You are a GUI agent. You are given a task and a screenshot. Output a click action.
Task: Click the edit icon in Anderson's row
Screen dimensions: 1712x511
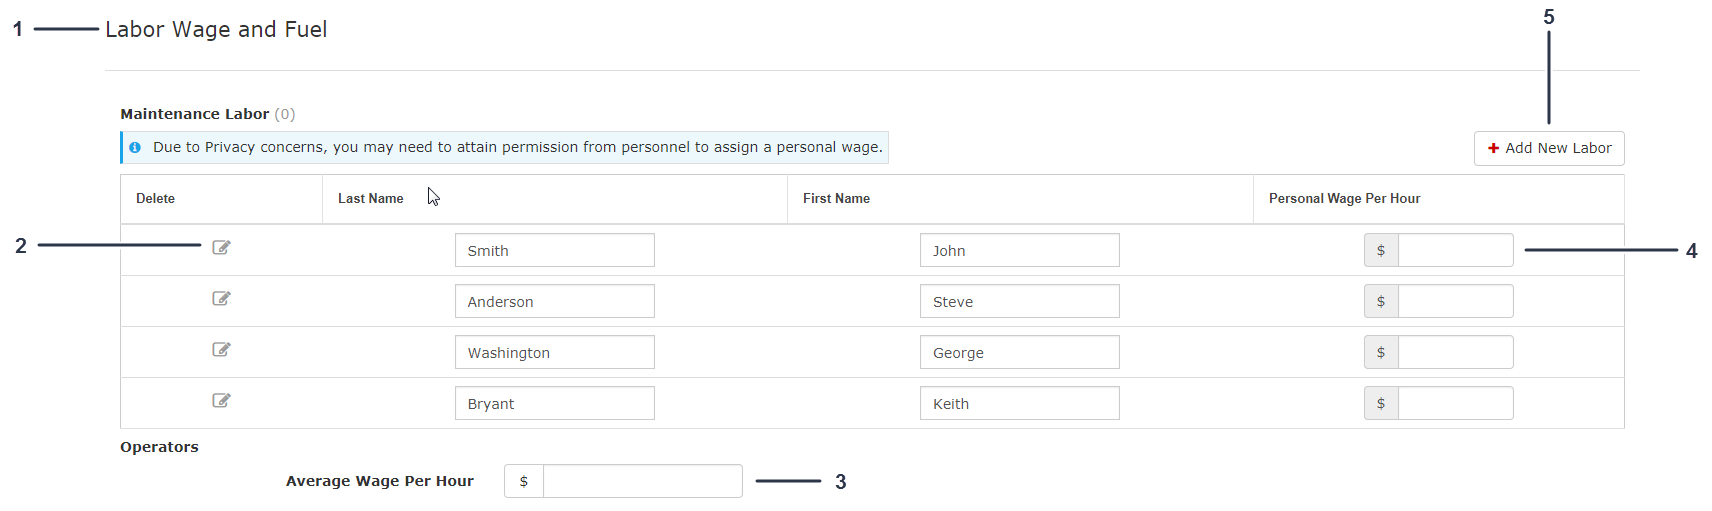(x=221, y=299)
